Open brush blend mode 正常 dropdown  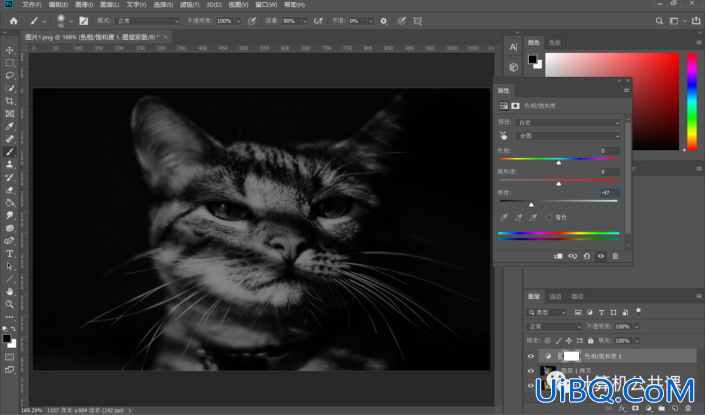147,21
